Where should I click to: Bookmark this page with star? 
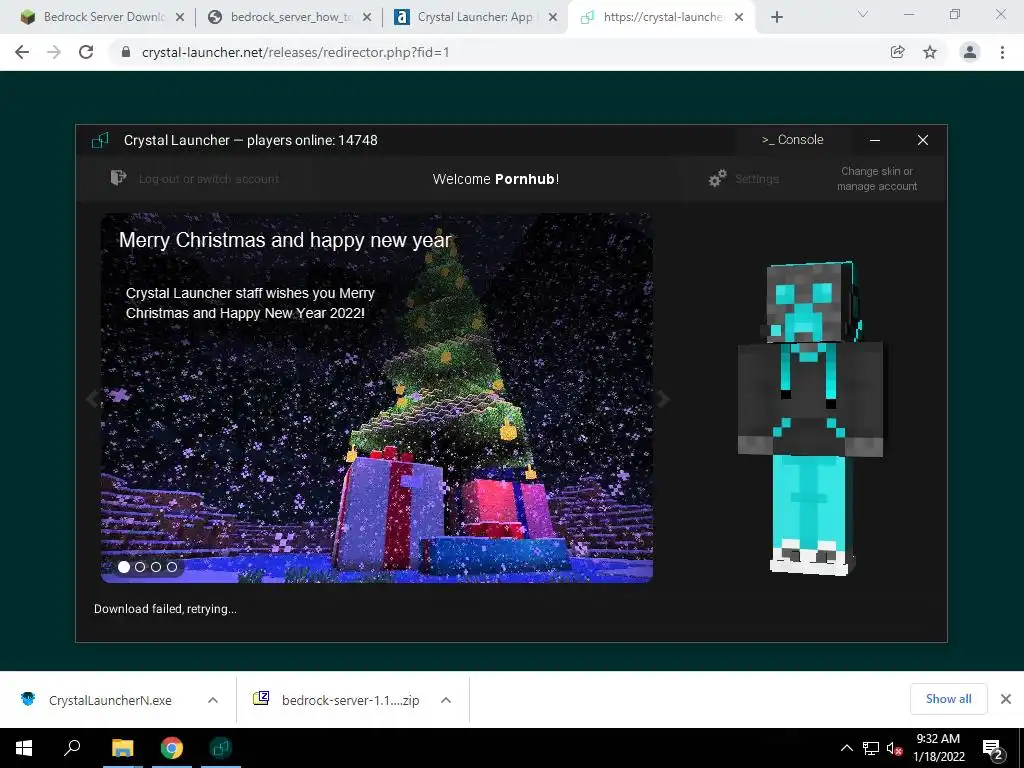930,52
